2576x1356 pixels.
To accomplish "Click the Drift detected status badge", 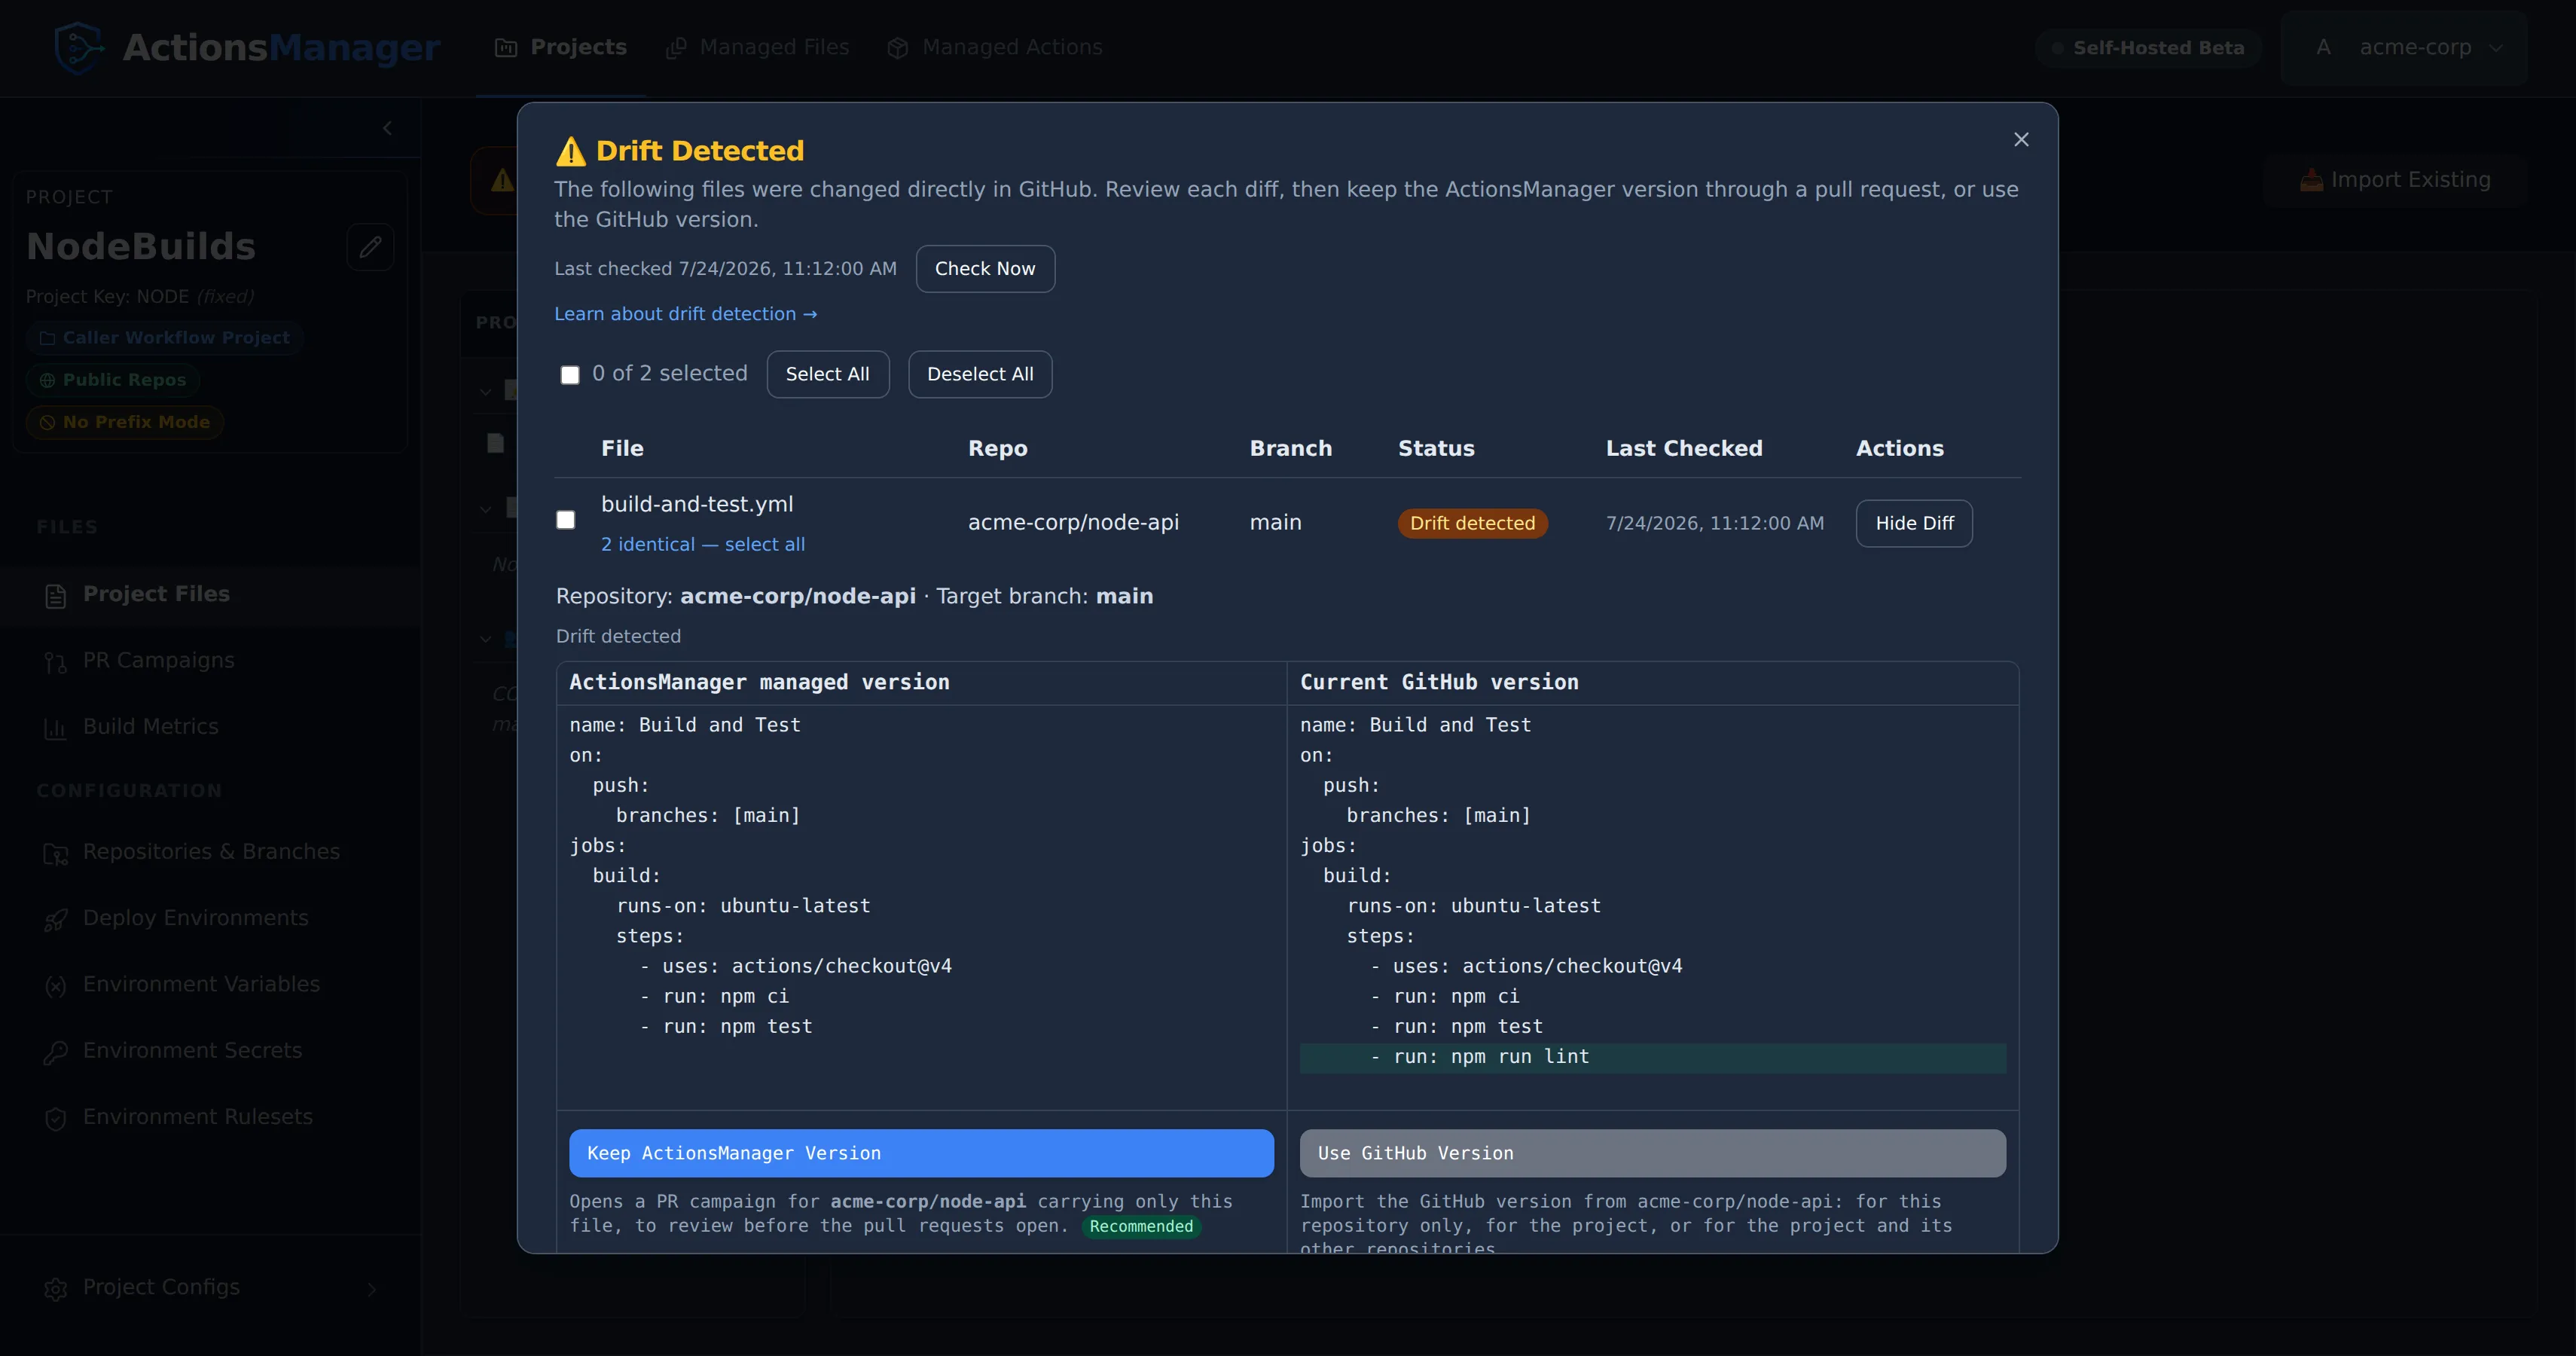I will 1472,523.
